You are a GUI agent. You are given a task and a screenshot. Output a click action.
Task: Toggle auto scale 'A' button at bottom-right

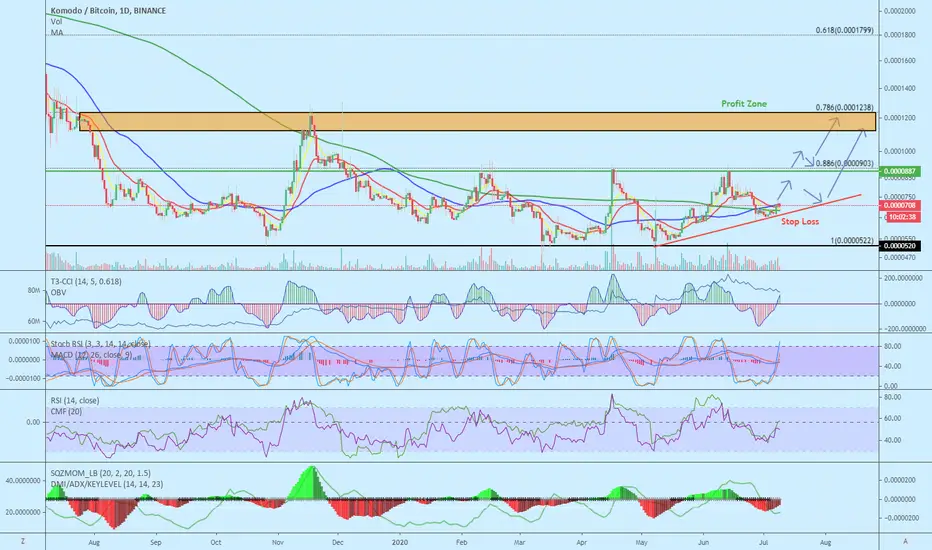click(905, 541)
